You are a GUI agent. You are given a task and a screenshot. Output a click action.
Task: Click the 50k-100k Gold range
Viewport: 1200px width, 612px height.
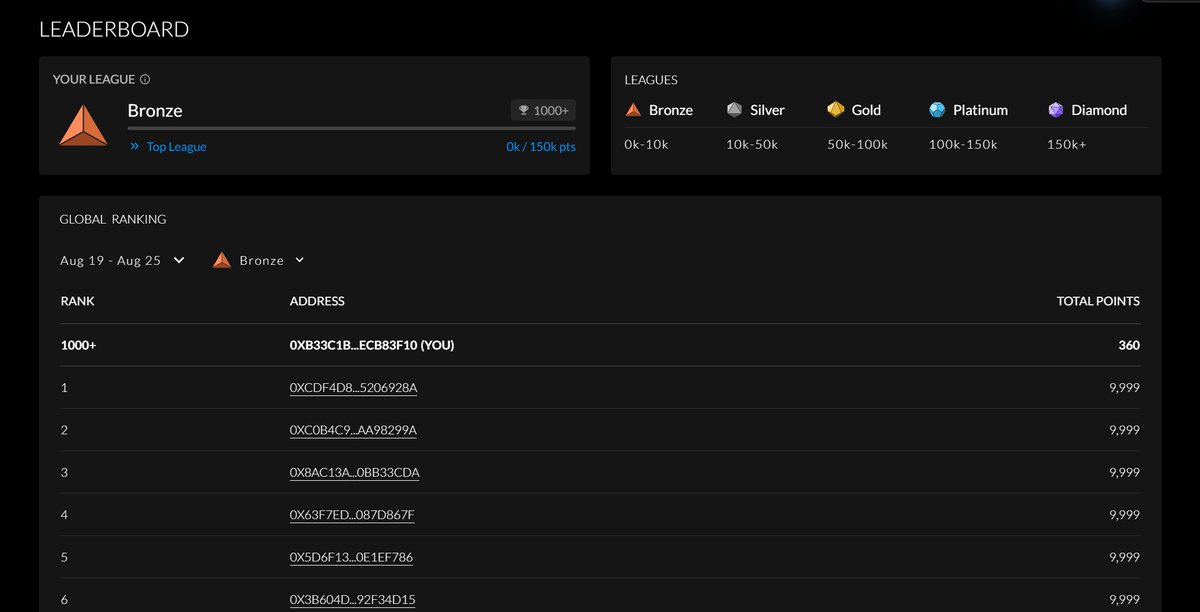click(x=857, y=144)
